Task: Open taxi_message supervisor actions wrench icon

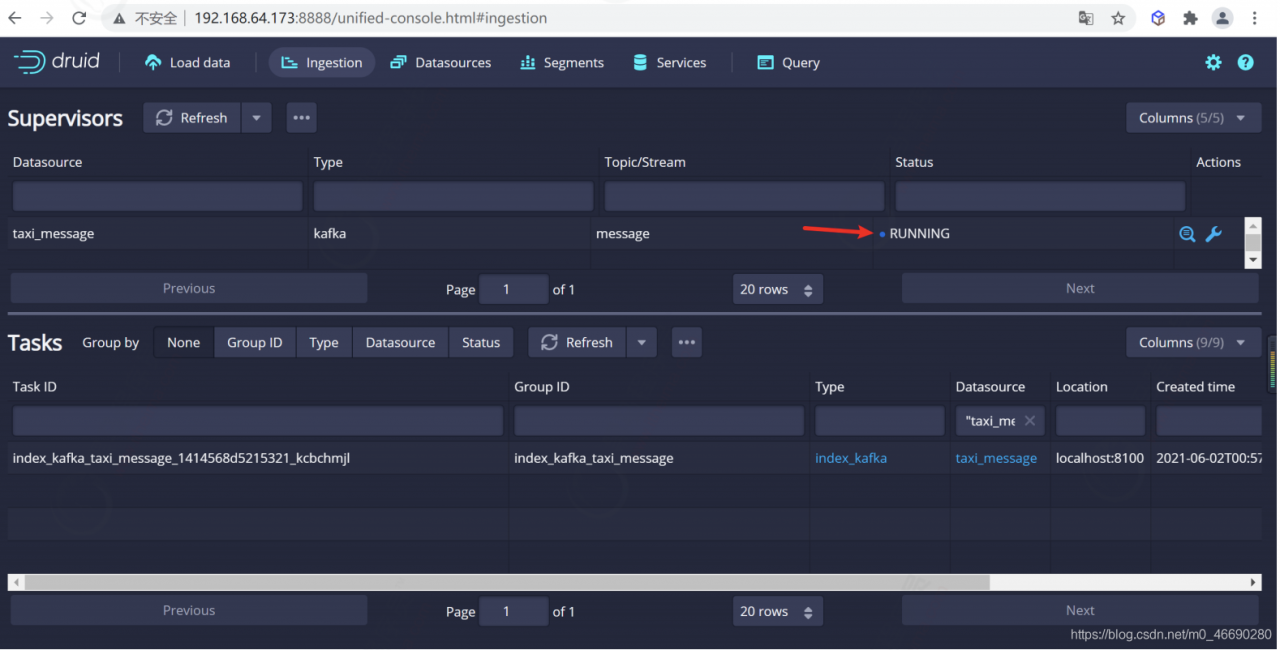Action: click(1214, 234)
